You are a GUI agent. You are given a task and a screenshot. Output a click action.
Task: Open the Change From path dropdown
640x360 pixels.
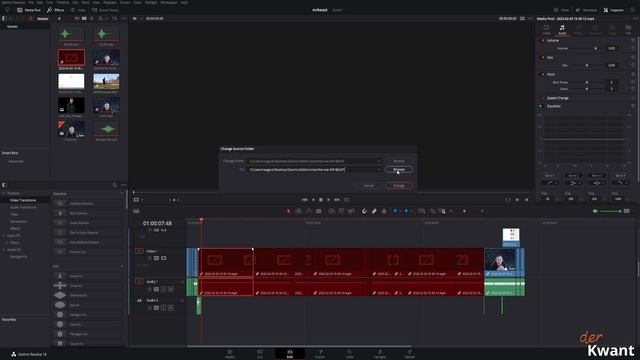[379, 161]
